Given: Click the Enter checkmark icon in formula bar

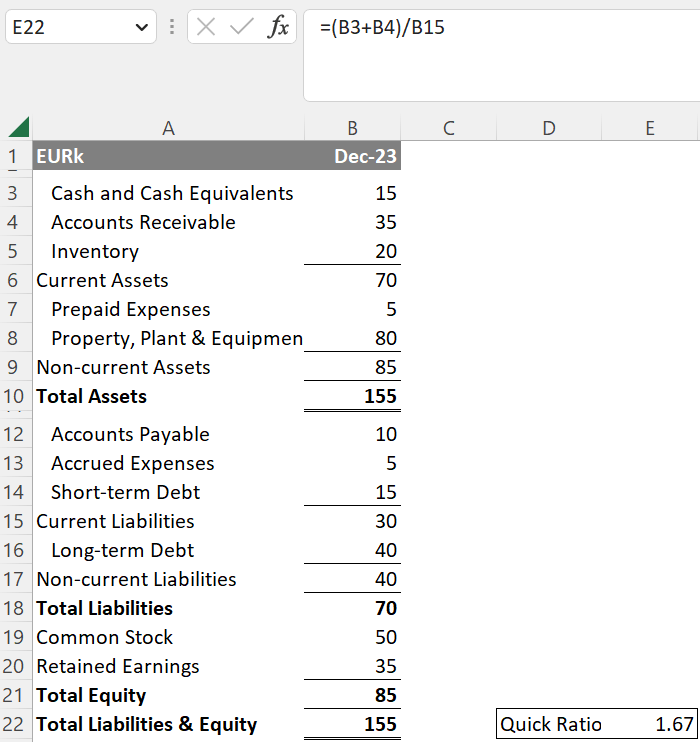Looking at the screenshot, I should click(x=242, y=28).
